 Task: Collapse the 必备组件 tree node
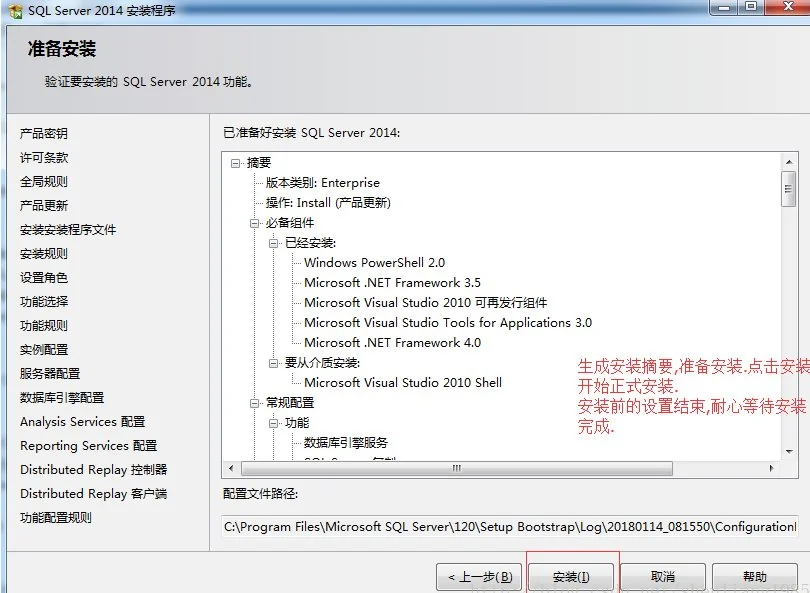click(255, 223)
